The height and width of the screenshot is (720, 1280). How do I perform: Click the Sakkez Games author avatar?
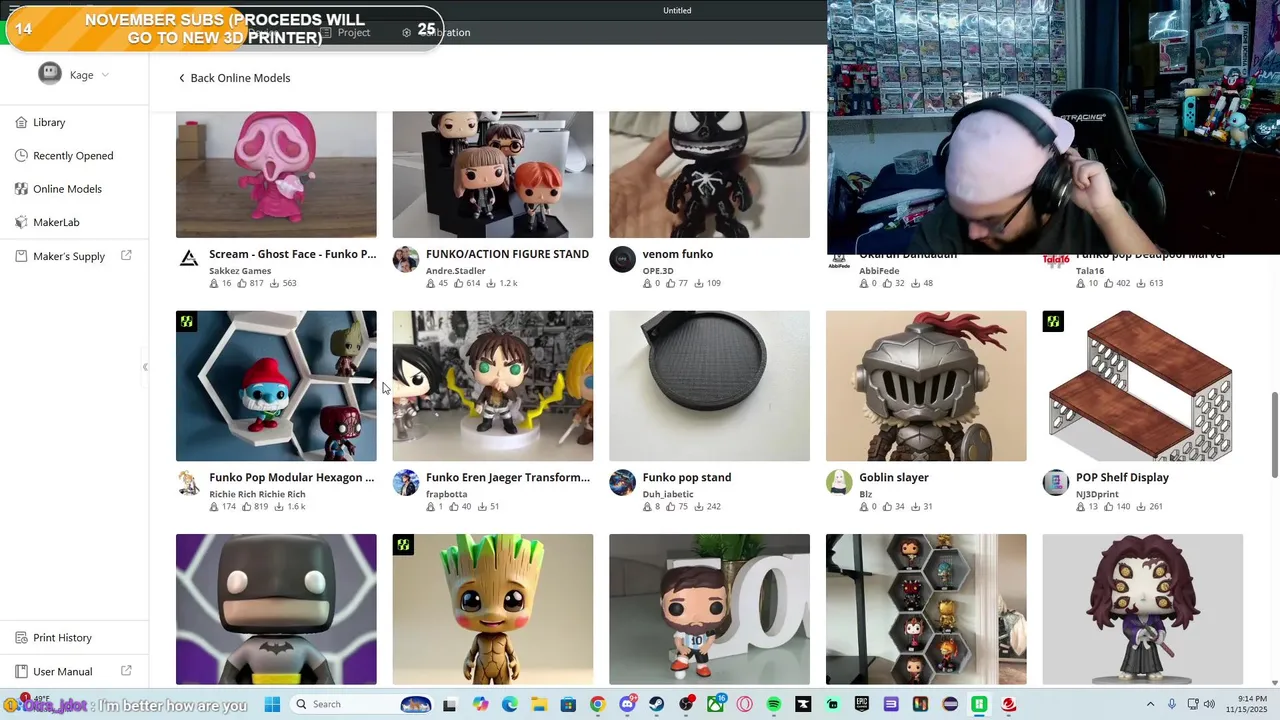[189, 260]
